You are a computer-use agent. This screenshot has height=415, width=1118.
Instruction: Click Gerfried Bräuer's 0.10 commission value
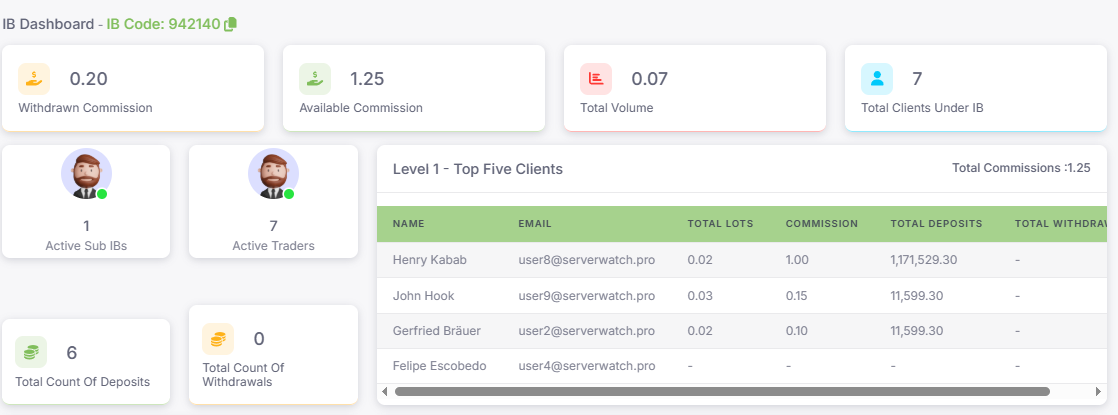click(797, 331)
